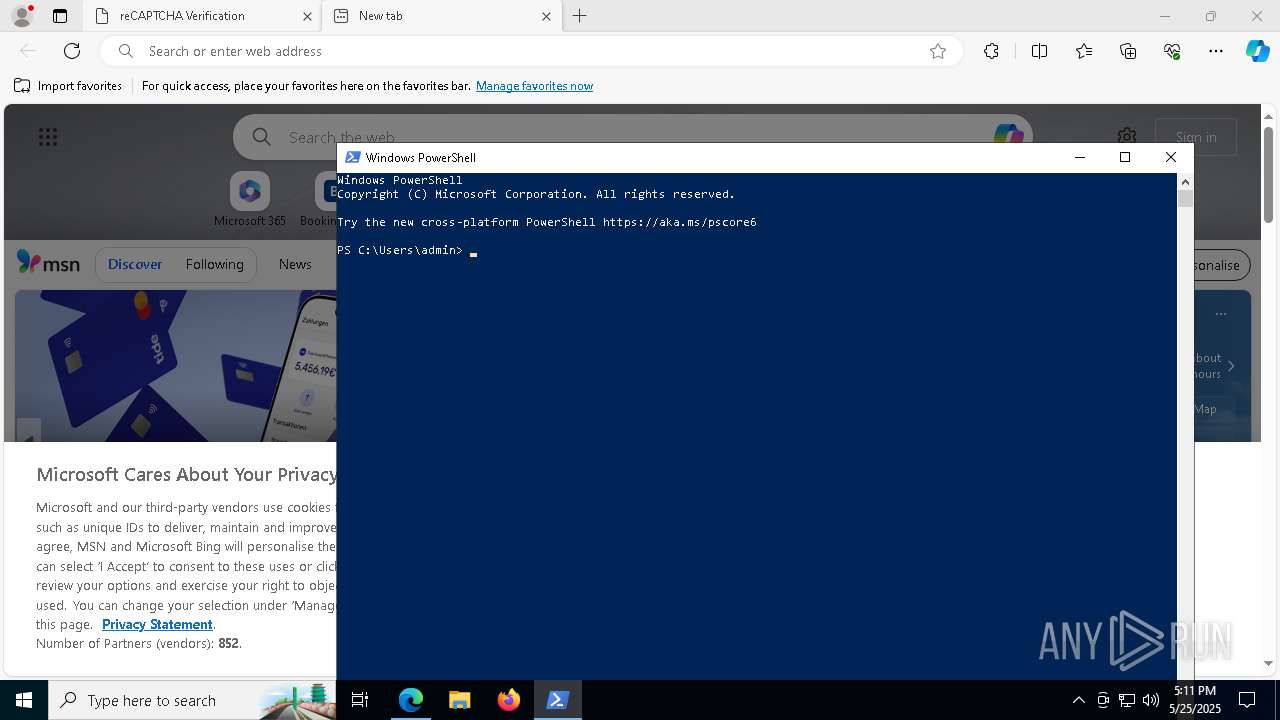This screenshot has height=720, width=1280.
Task: Close the New tab tab
Action: [x=546, y=16]
